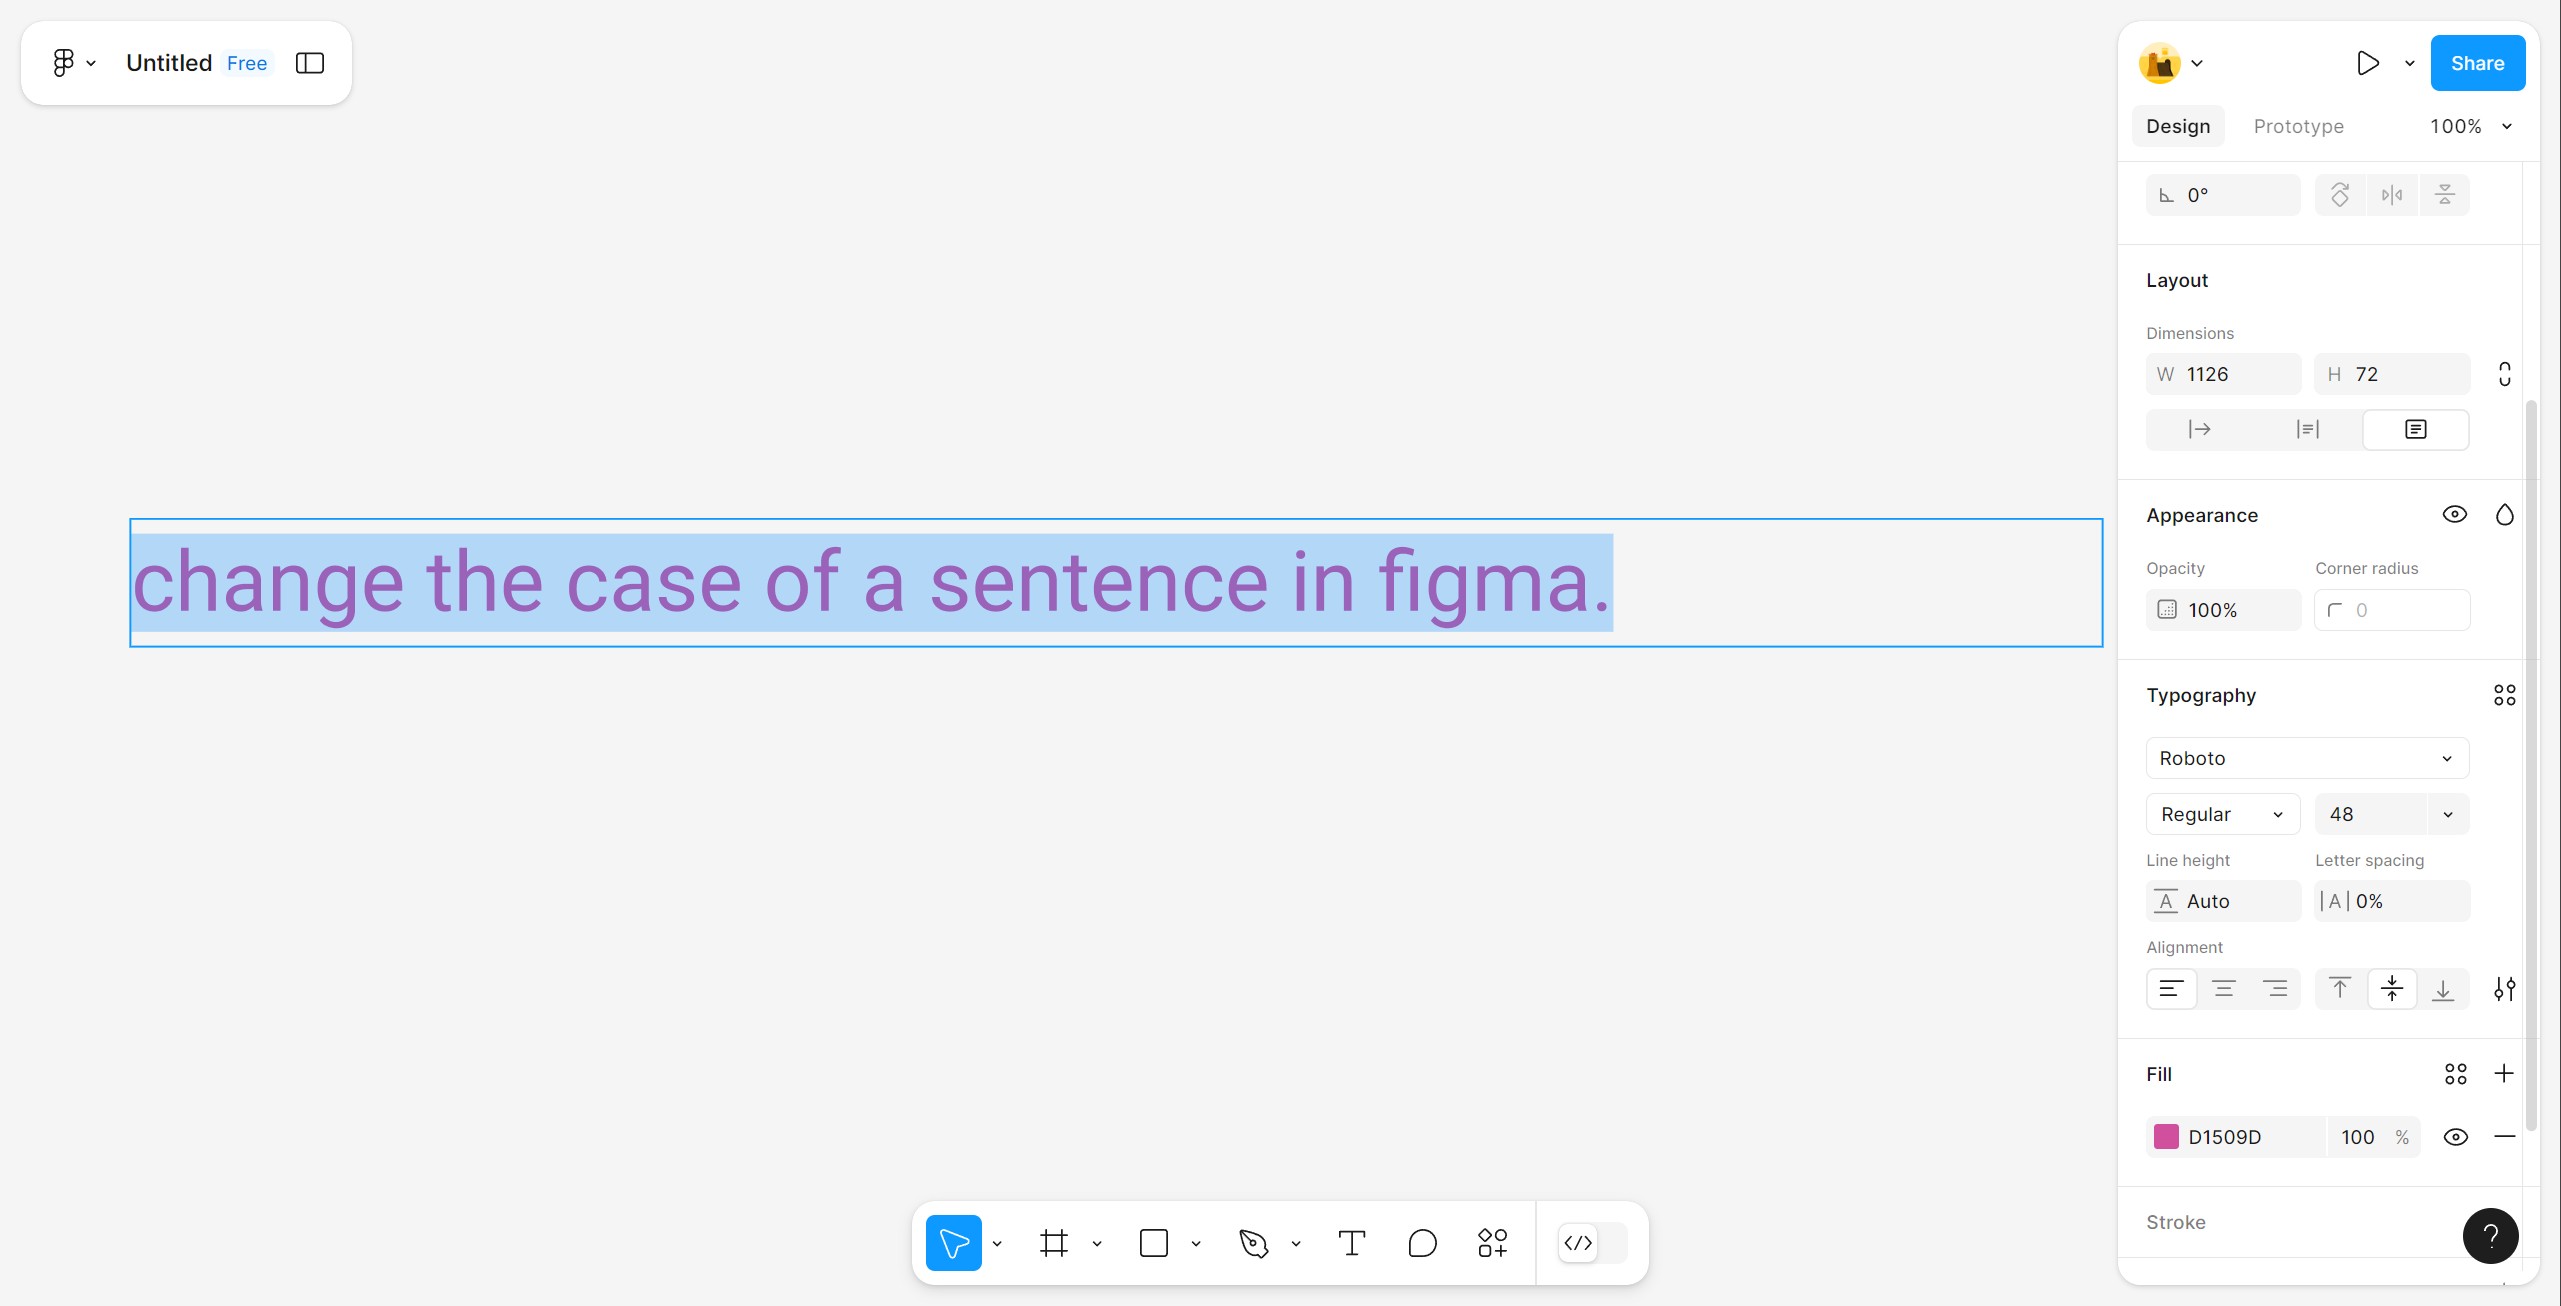
Task: Click the width W 1126 input field
Action: [2223, 374]
